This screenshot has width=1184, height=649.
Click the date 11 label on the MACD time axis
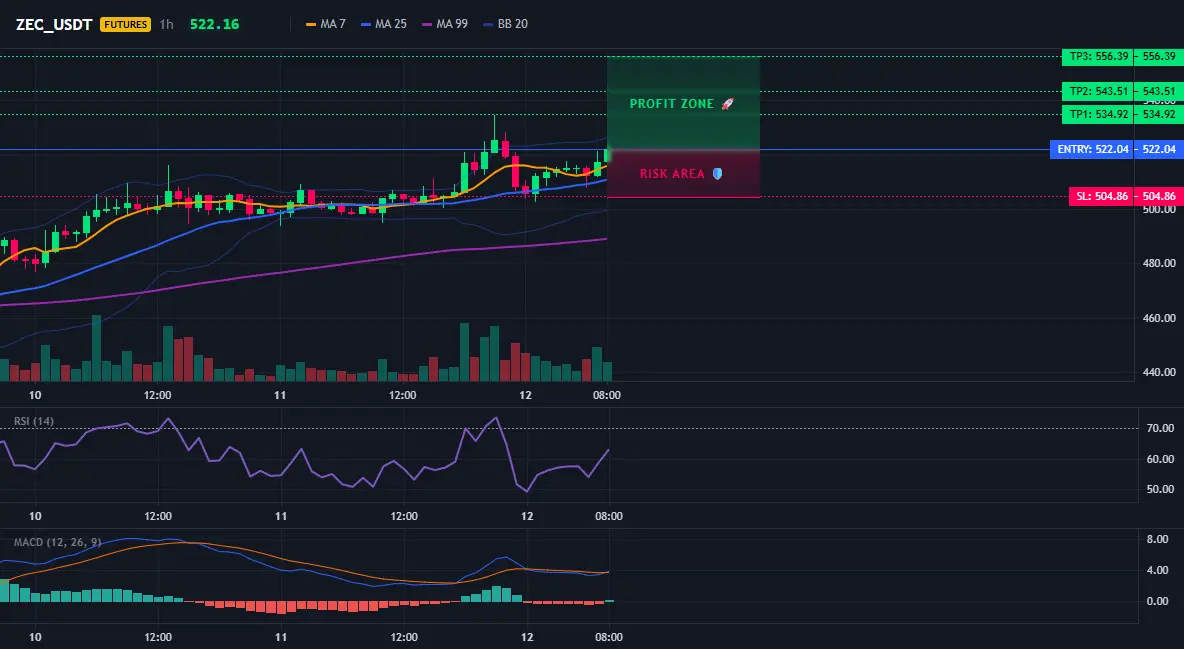pos(281,637)
